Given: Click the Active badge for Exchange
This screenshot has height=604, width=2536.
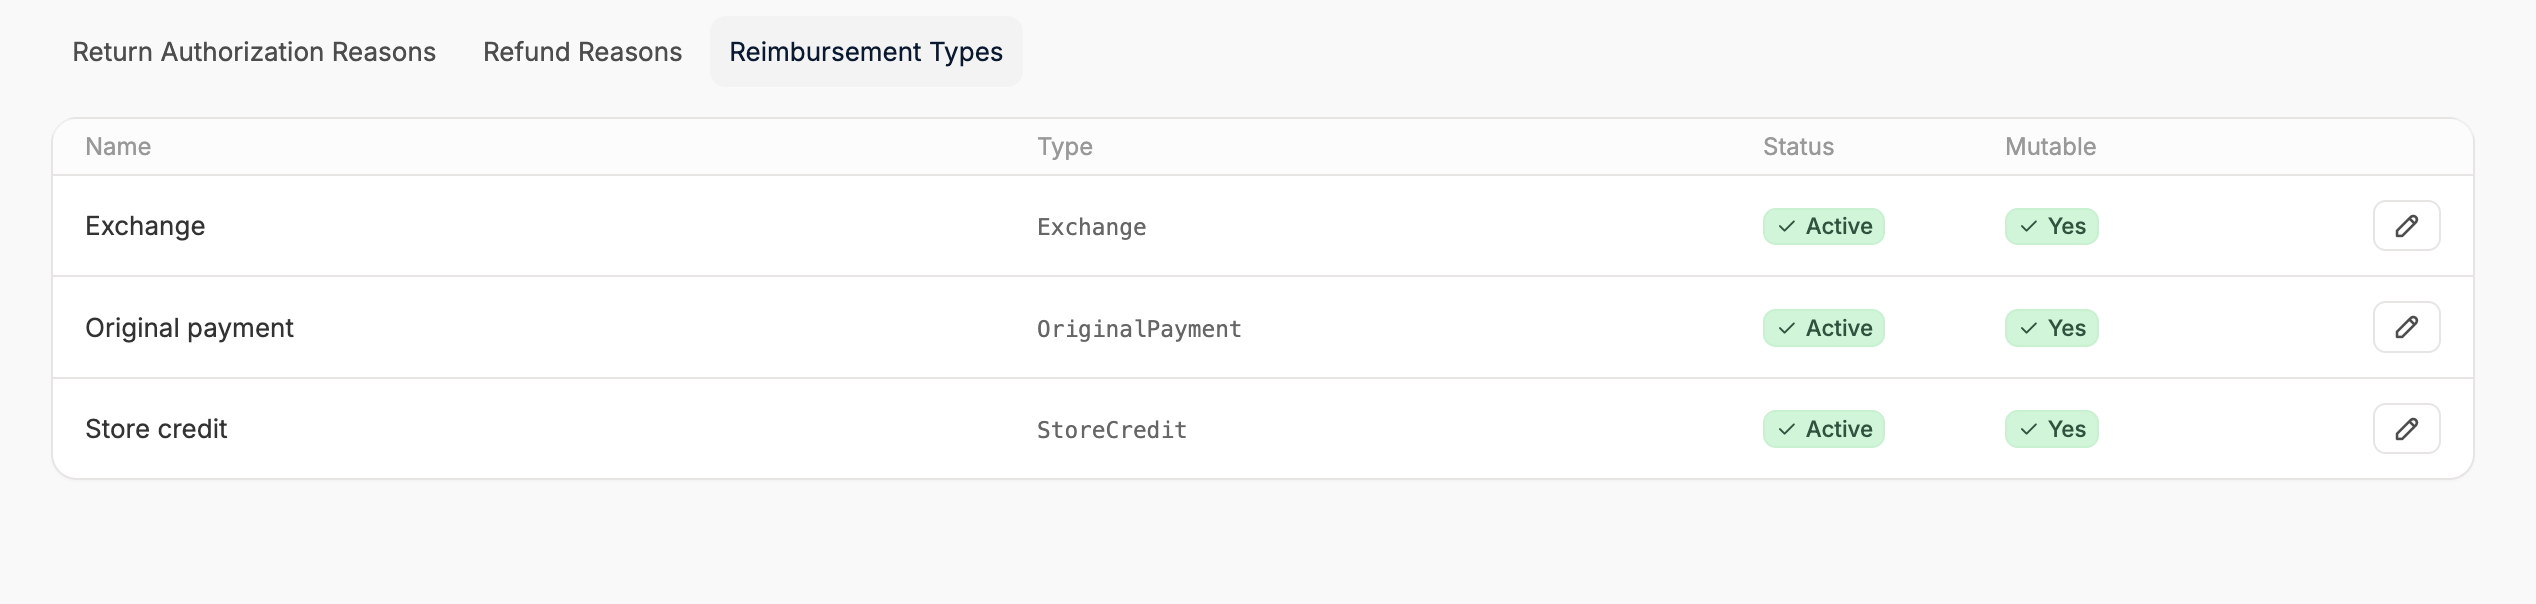Looking at the screenshot, I should pyautogui.click(x=1823, y=226).
